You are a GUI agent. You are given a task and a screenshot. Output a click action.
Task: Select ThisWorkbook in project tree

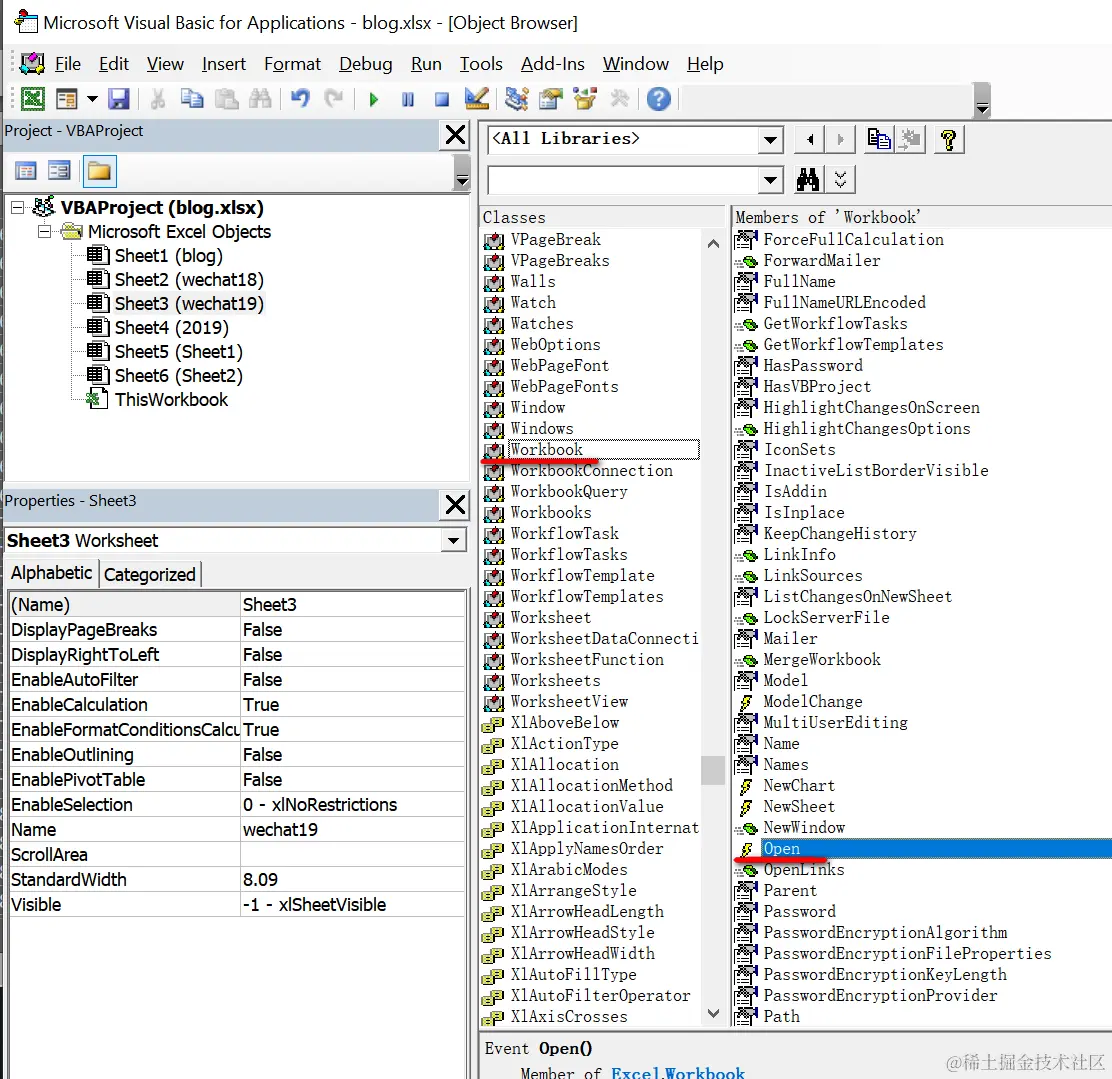point(172,400)
